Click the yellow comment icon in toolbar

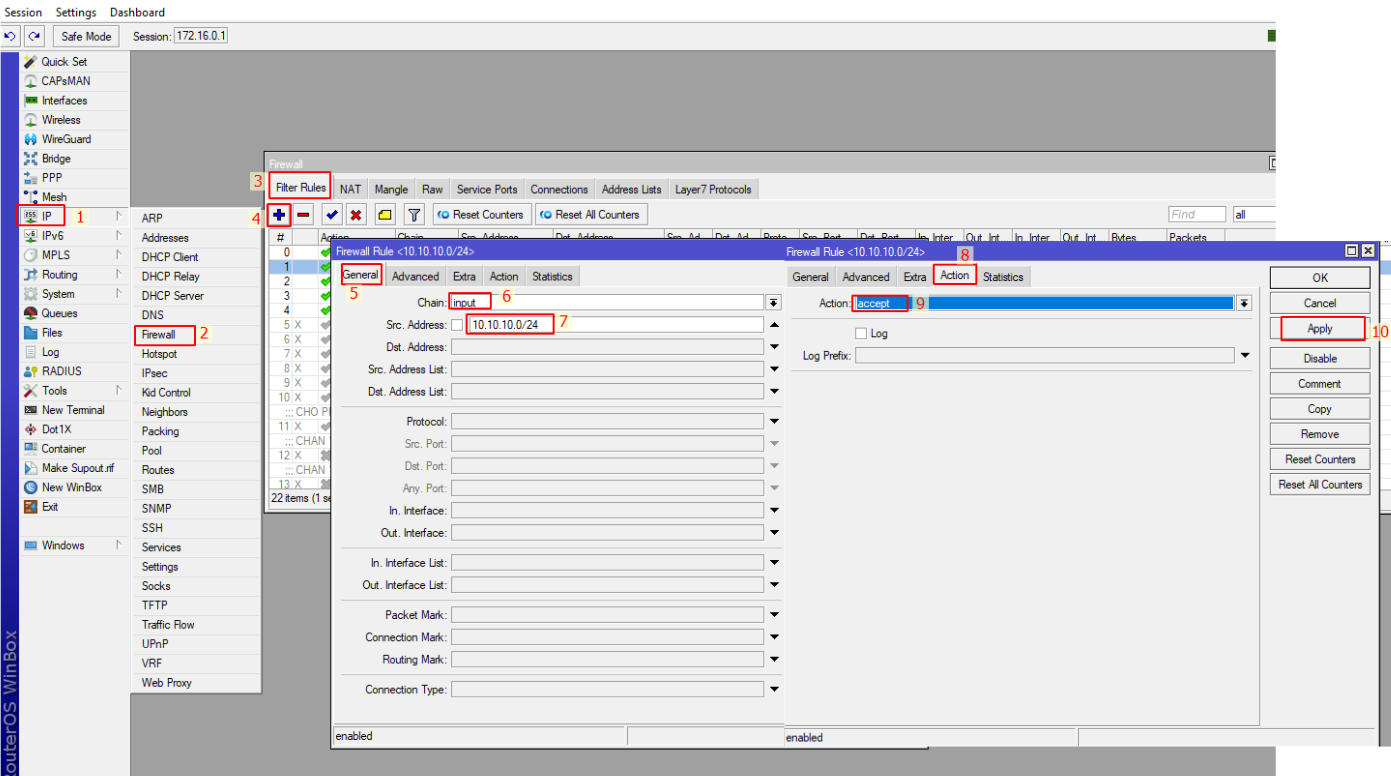(x=385, y=215)
